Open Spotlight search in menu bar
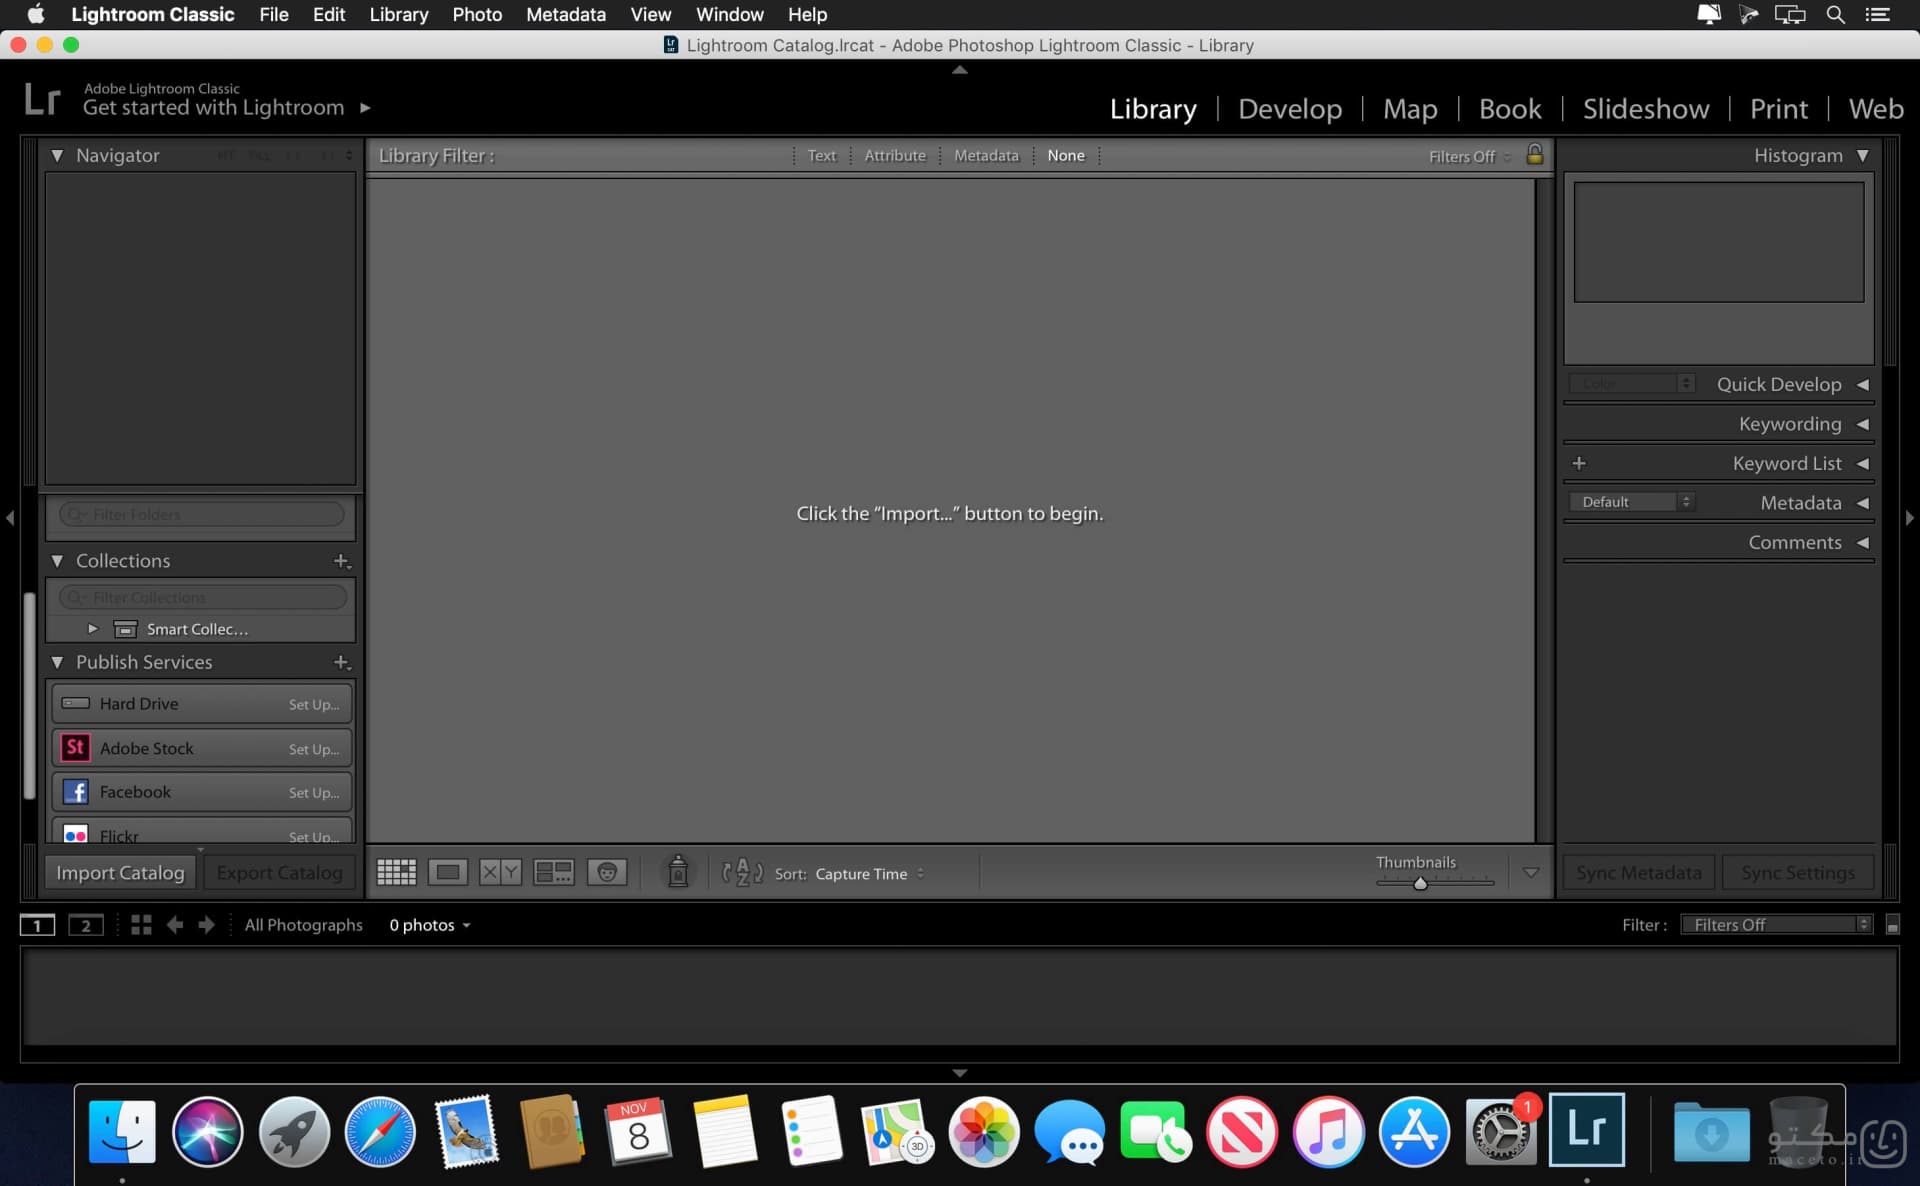This screenshot has height=1186, width=1920. coord(1835,15)
